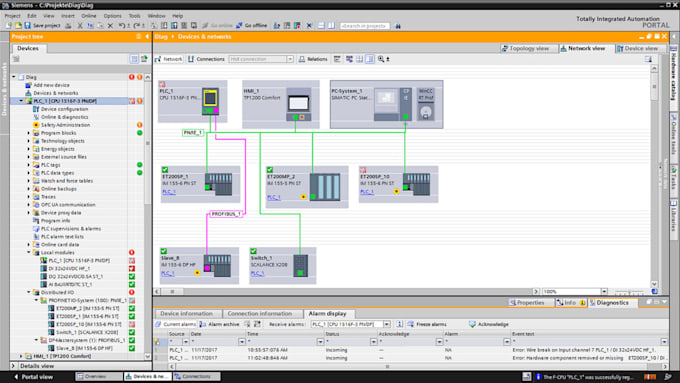Click the PLC_1 link under Switch_1
The image size is (680, 383).
point(257,273)
